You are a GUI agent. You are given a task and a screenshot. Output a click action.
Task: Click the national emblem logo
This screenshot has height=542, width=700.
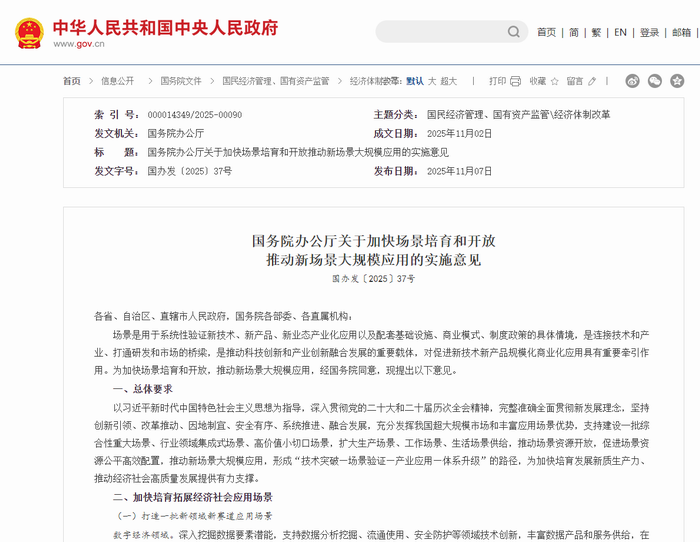(x=29, y=33)
